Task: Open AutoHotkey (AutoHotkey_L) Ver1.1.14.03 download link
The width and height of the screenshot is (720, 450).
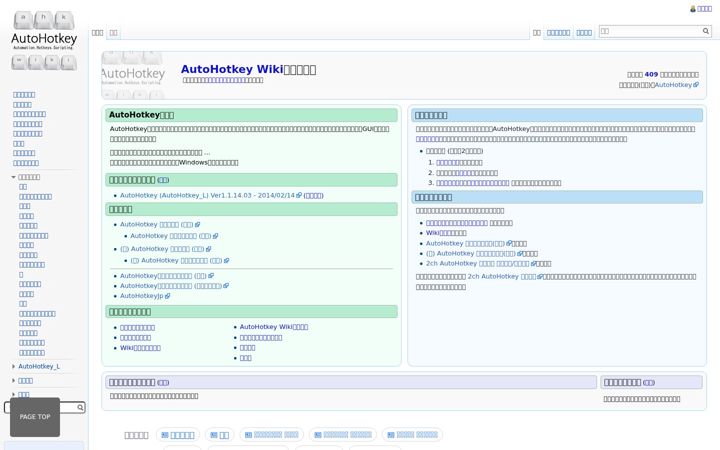Action: [207, 195]
